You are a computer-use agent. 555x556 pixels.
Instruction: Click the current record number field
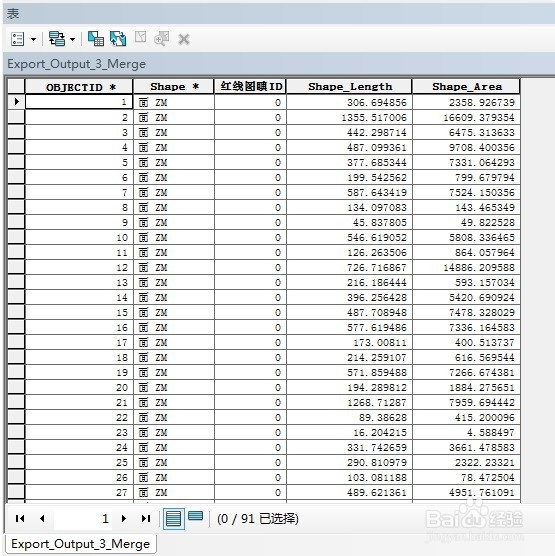point(83,518)
